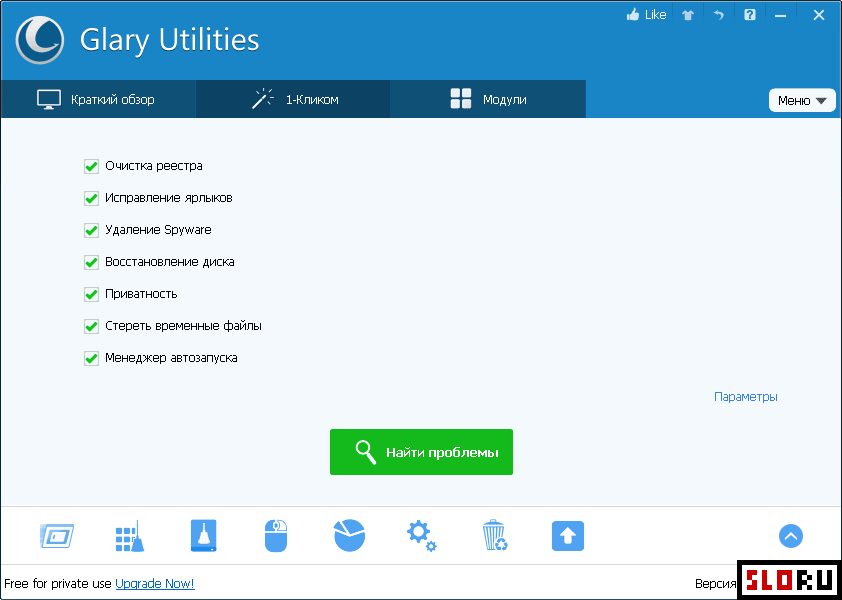
Task: Uncheck Очистка реестра checkbox
Action: 91,167
